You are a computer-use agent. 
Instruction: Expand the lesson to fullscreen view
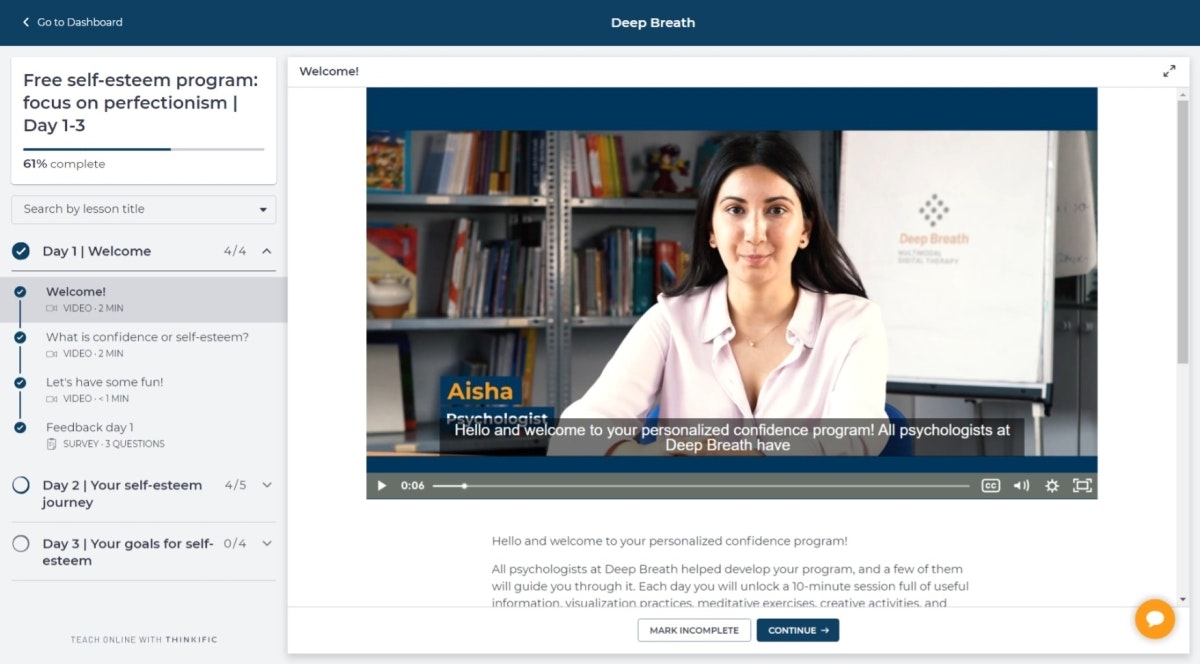tap(1169, 71)
